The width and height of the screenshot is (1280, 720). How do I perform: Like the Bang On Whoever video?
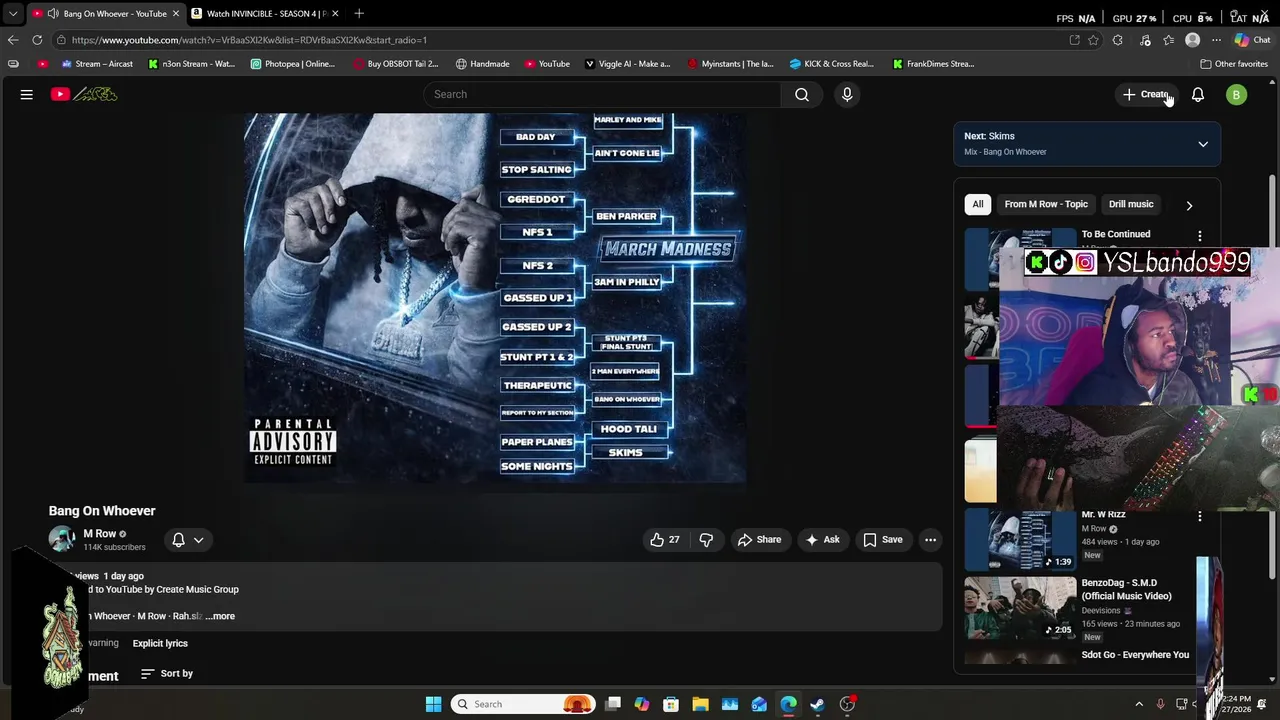click(x=665, y=540)
